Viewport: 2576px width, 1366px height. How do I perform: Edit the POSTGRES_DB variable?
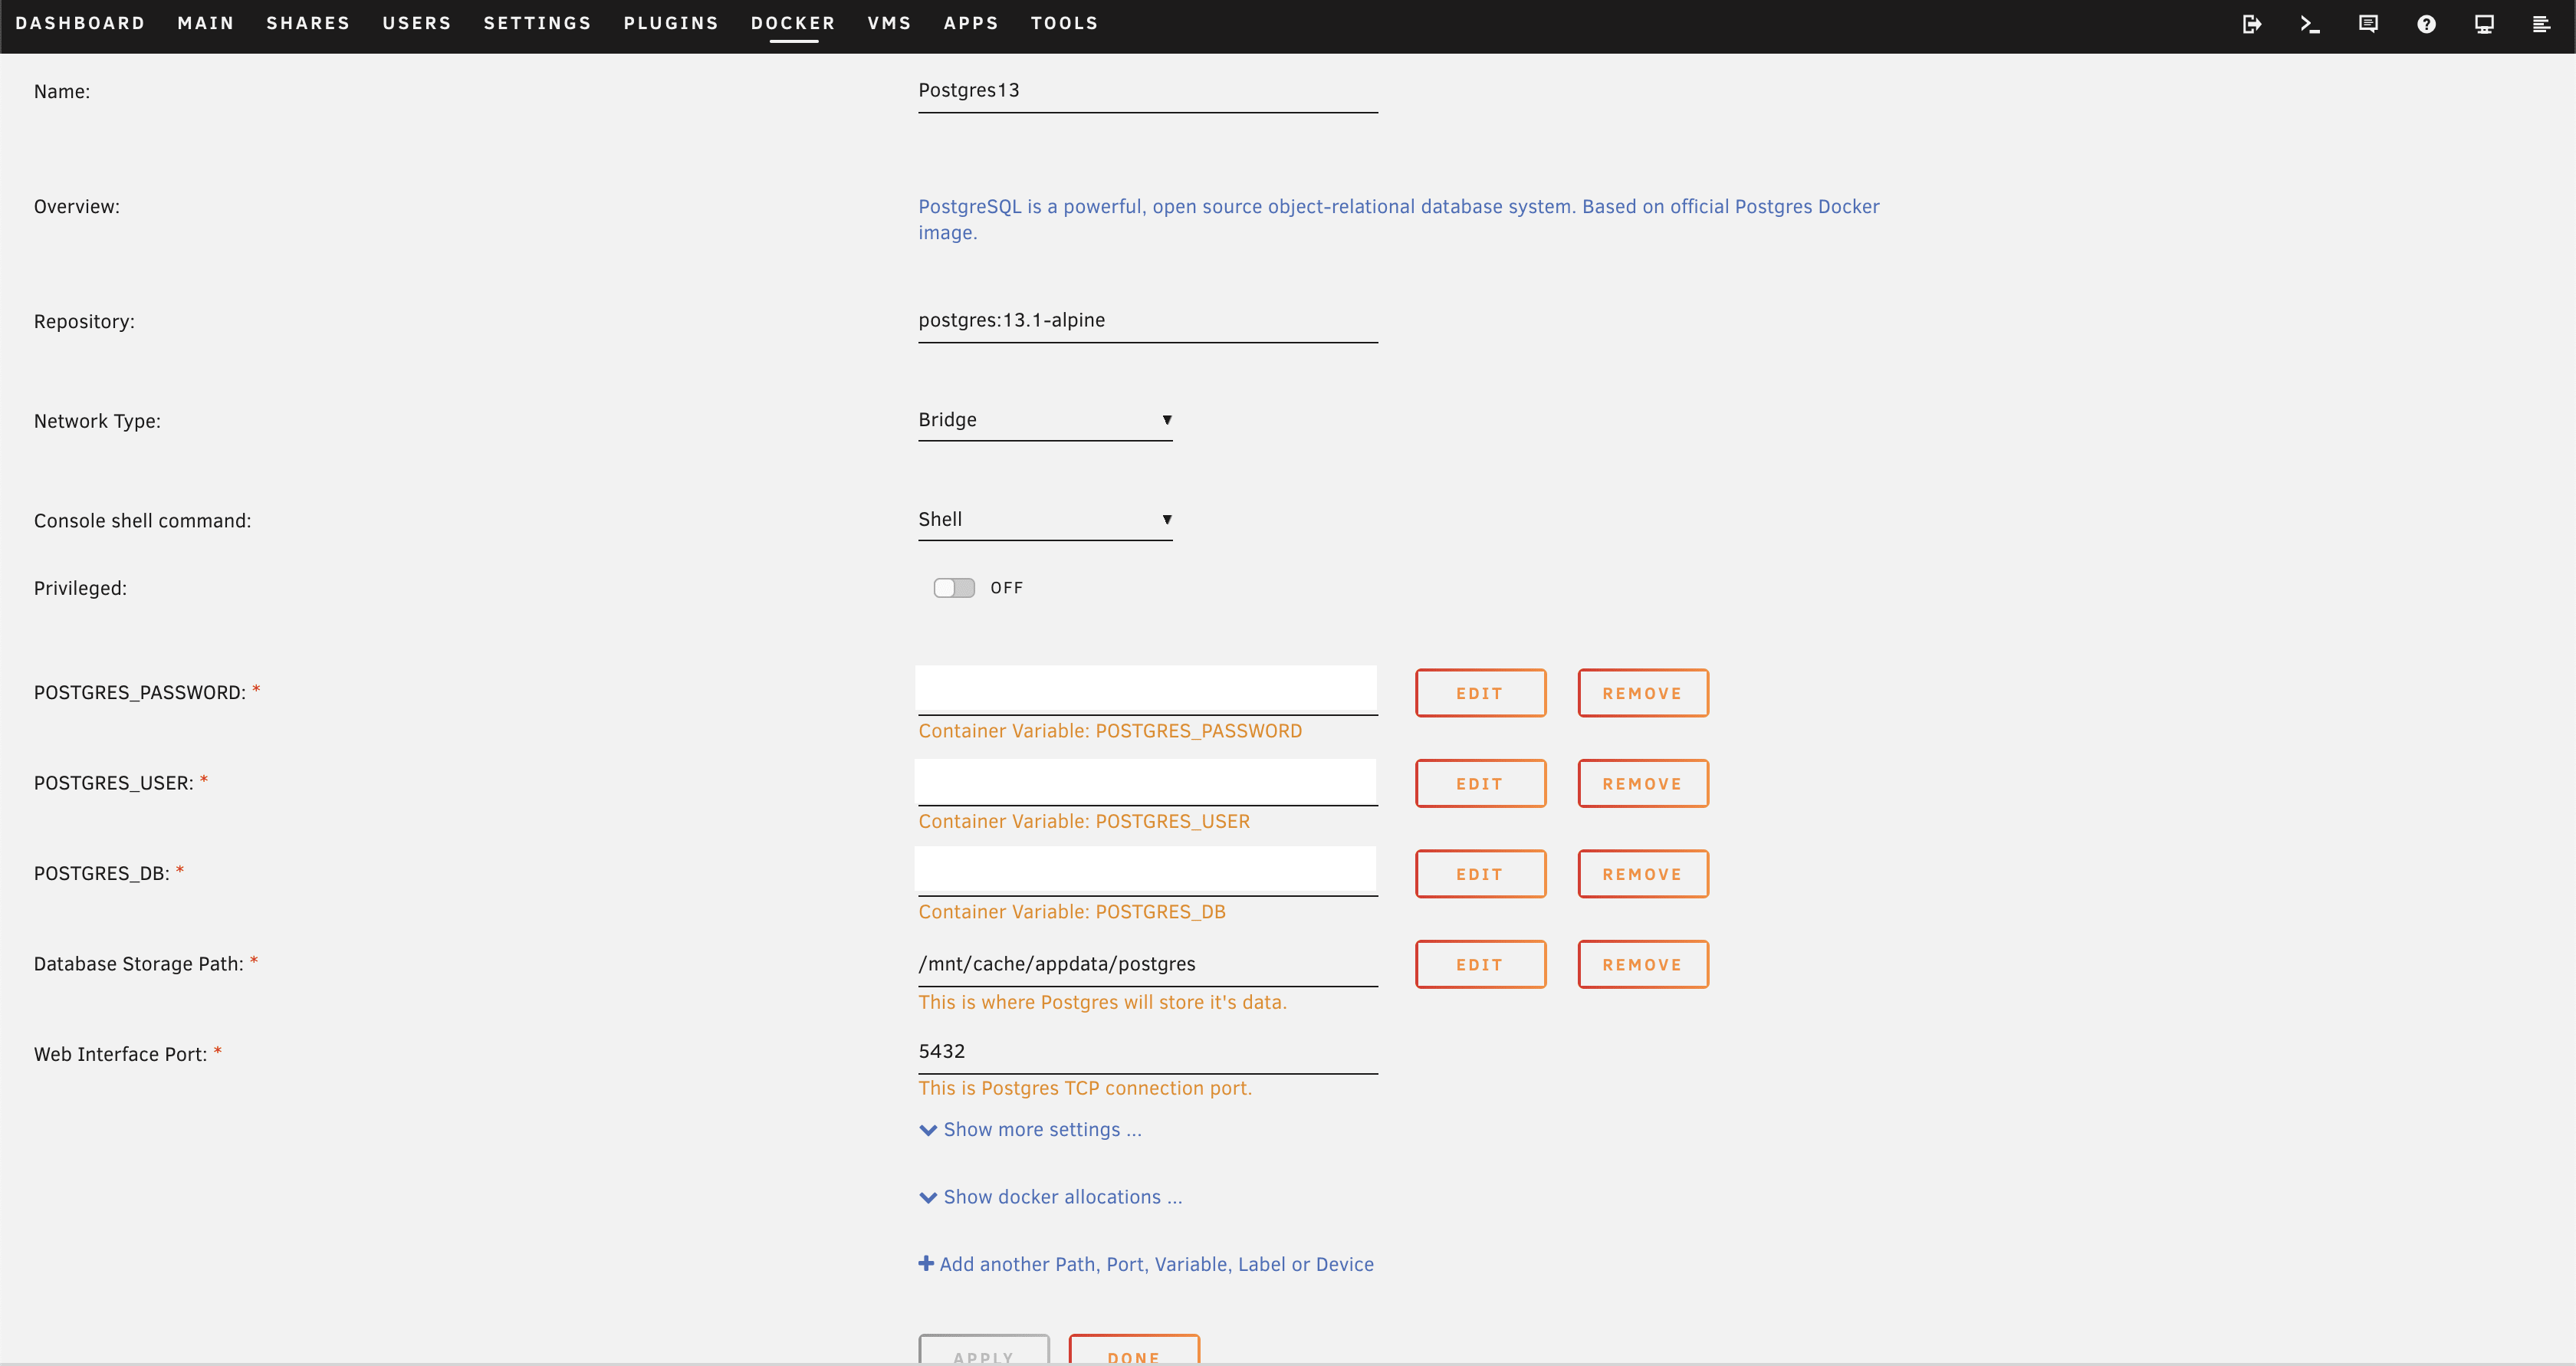pos(1480,874)
